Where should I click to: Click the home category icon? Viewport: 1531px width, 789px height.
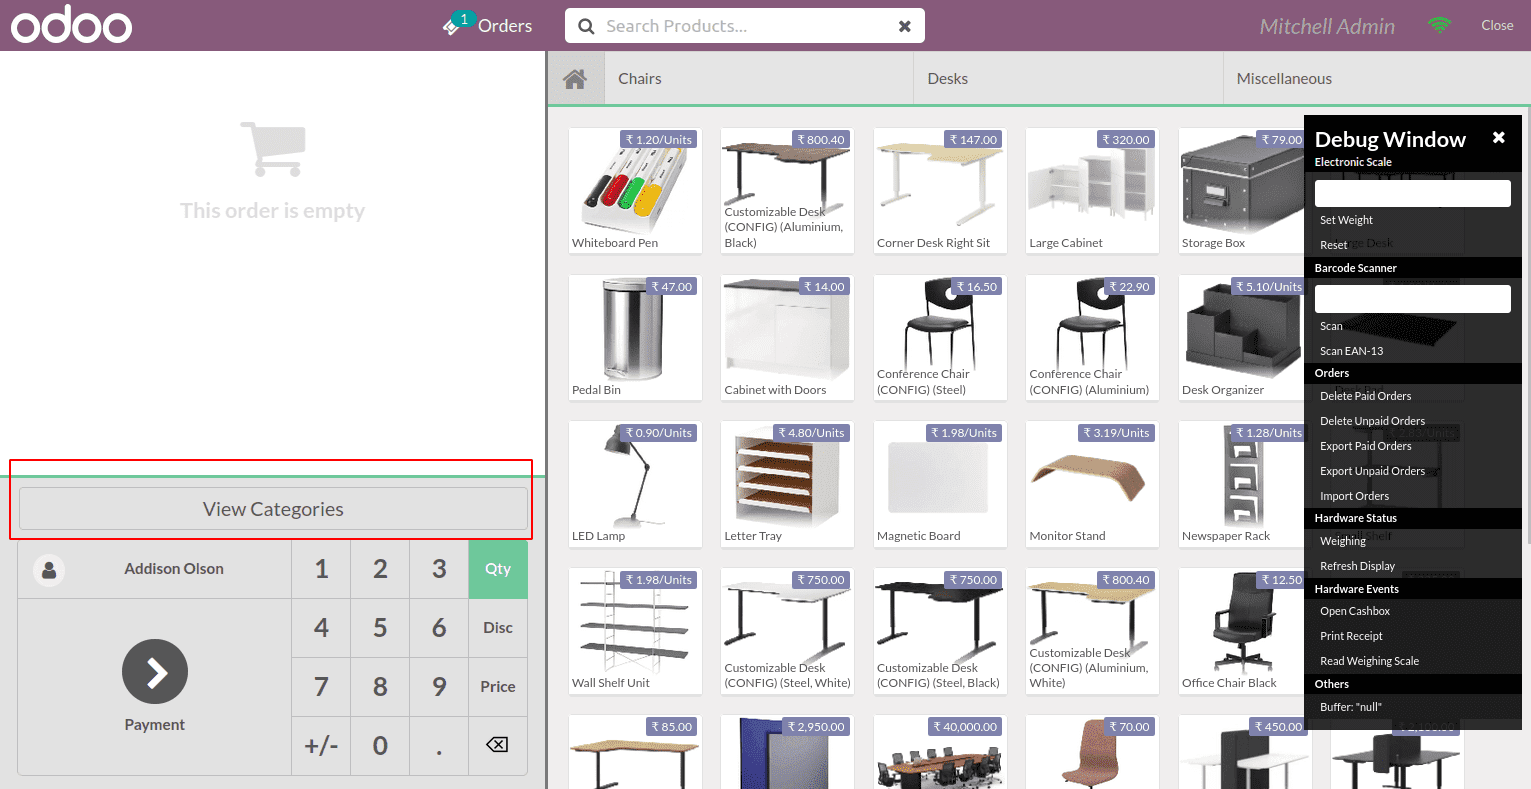click(575, 79)
